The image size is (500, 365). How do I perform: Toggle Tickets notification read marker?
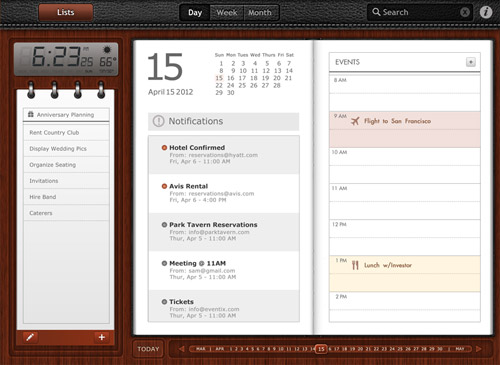[x=164, y=302]
